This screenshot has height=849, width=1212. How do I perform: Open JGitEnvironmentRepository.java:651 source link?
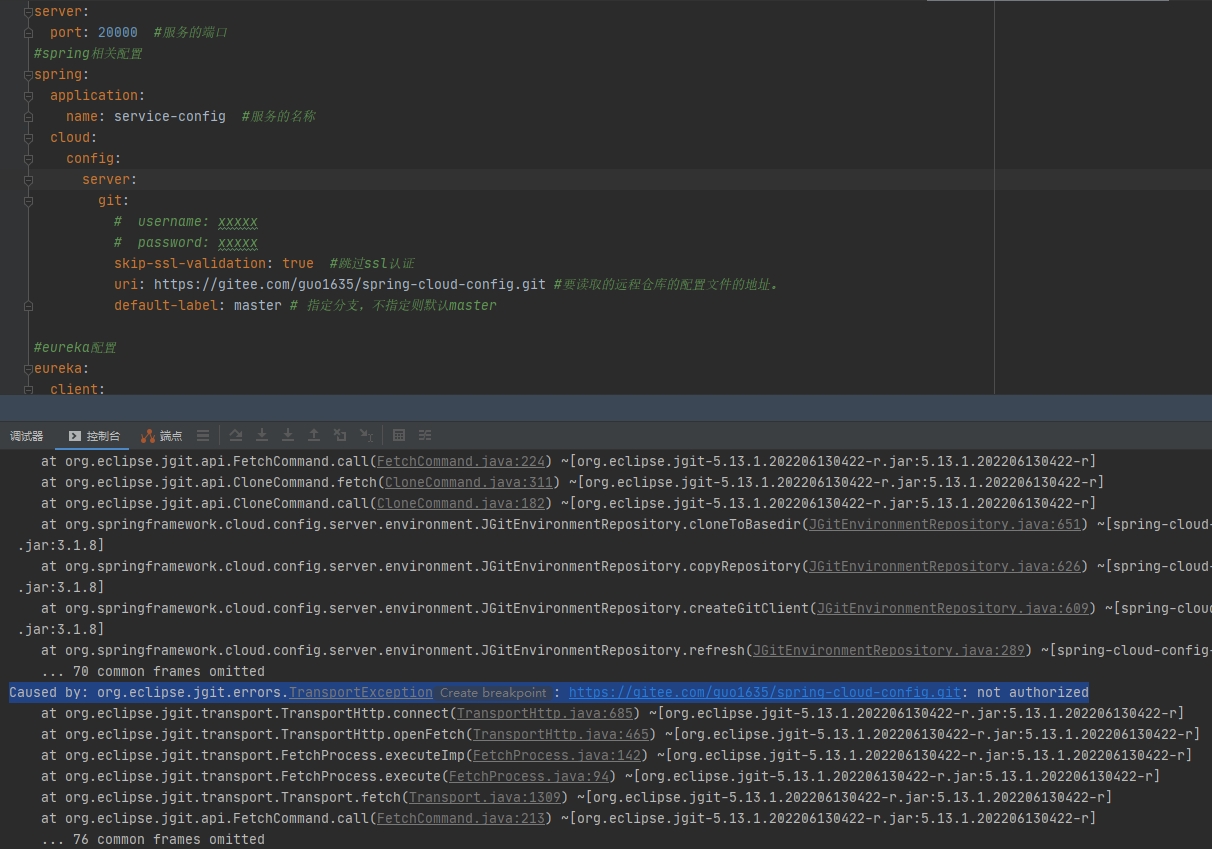944,524
